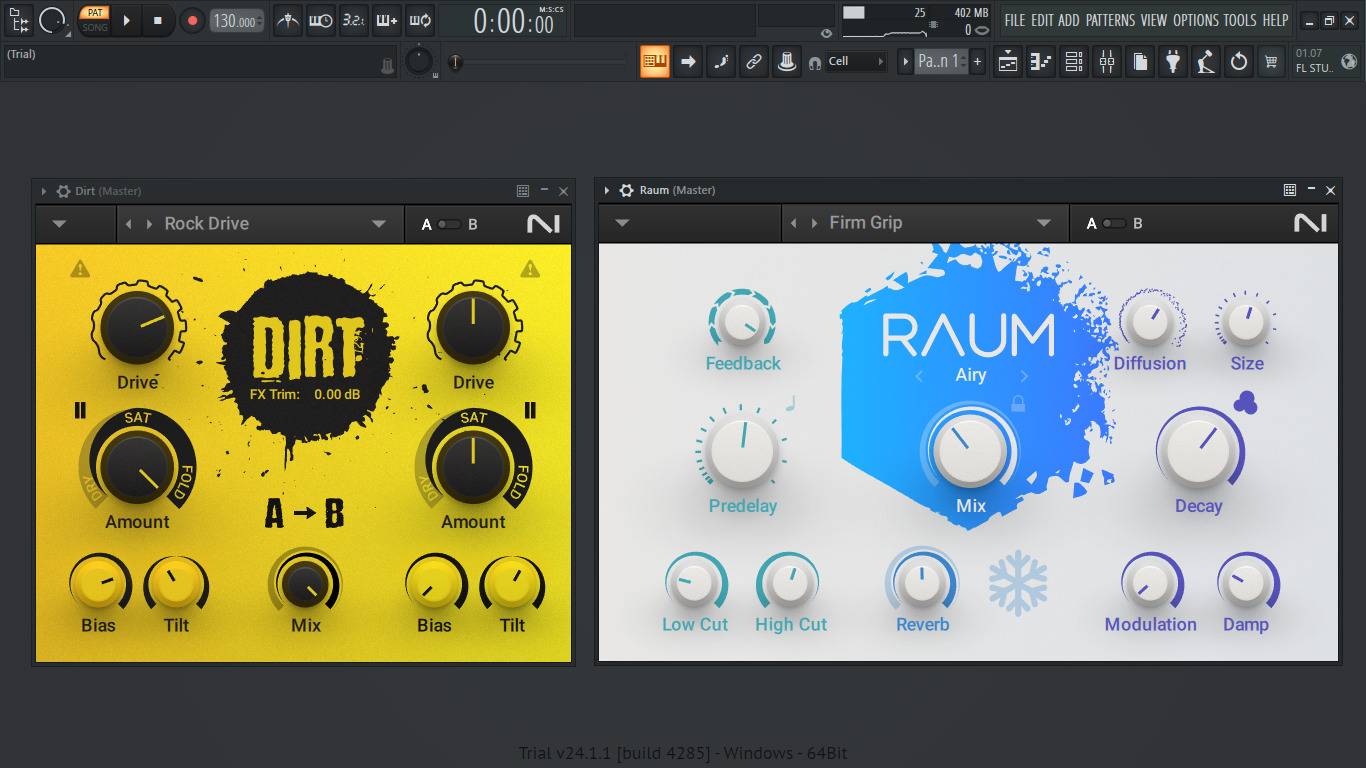
Task: Select previous Dirt preset arrow
Action: [128, 224]
